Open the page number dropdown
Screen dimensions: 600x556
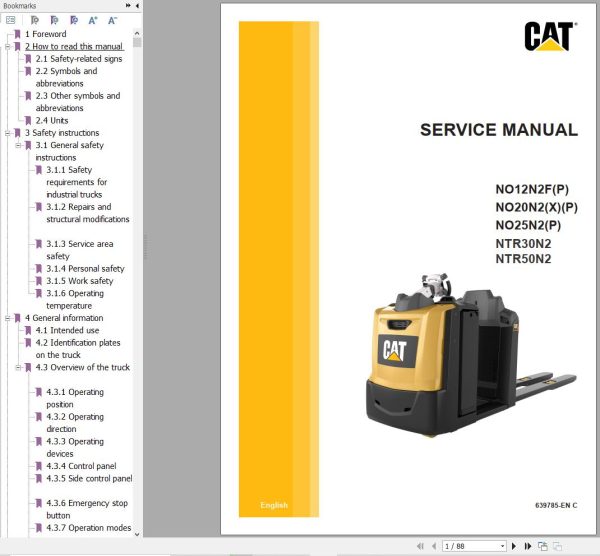coord(502,546)
